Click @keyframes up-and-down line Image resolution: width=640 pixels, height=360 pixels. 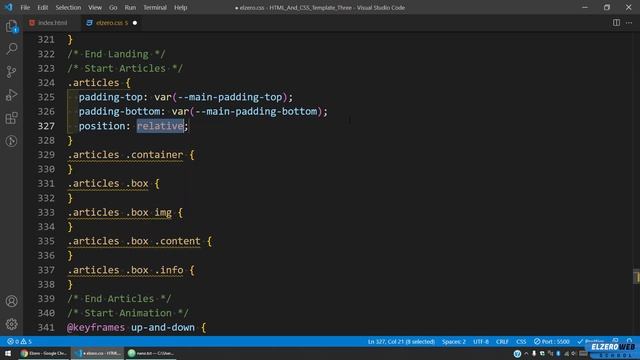[x=136, y=327]
